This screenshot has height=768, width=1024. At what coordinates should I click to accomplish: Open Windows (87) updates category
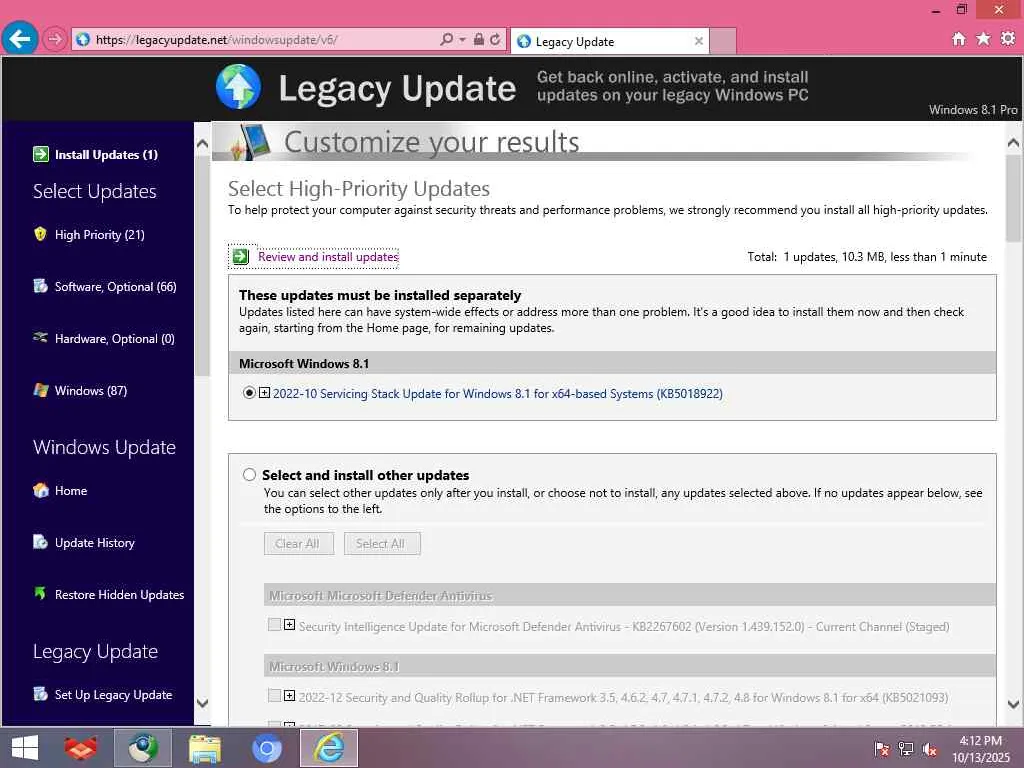click(91, 391)
